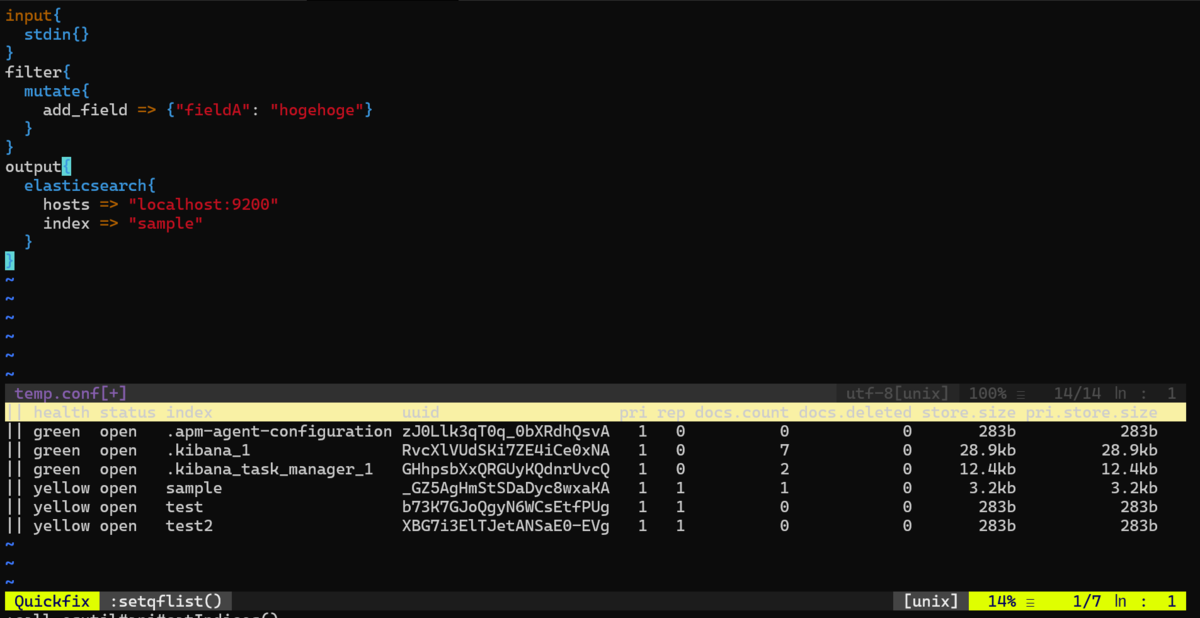1200x618 pixels.
Task: Click the 14% position indicator
Action: (x=1002, y=601)
